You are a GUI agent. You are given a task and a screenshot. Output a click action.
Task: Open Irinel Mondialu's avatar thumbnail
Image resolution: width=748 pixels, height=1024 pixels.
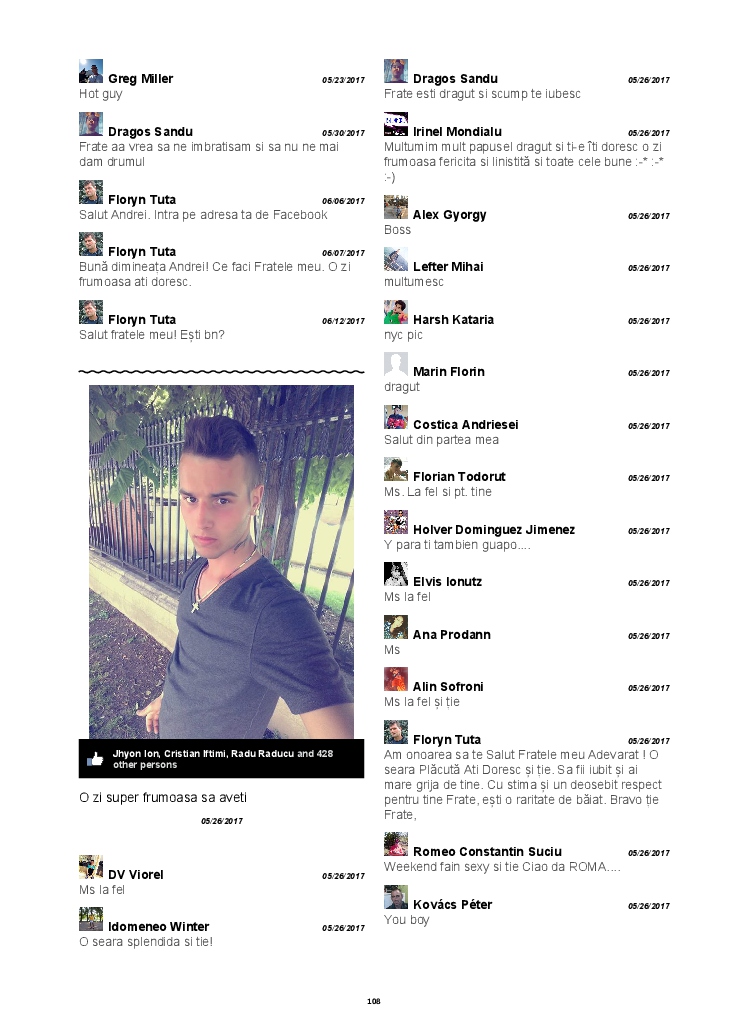click(396, 124)
